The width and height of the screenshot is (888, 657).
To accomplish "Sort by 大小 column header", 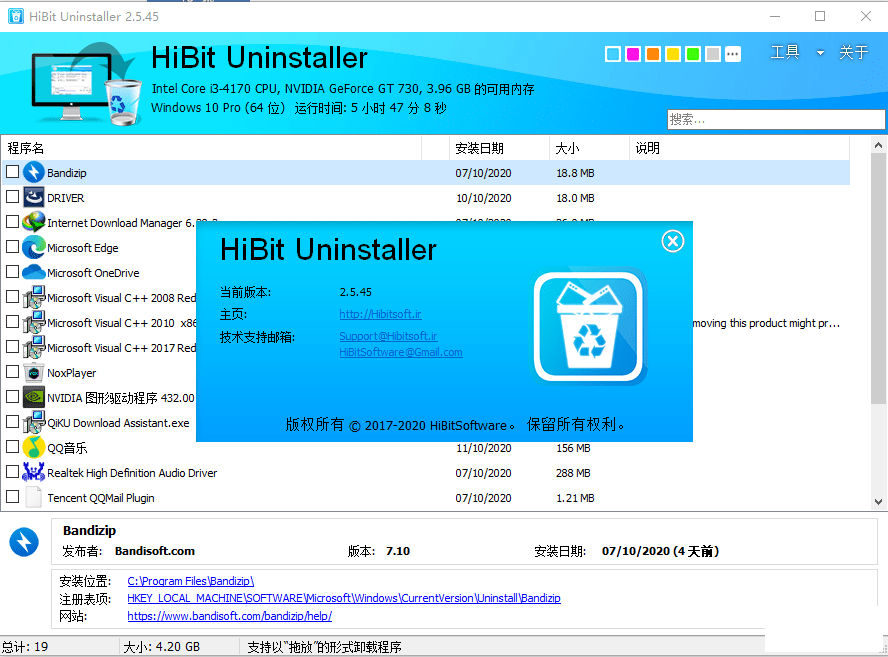I will [589, 148].
